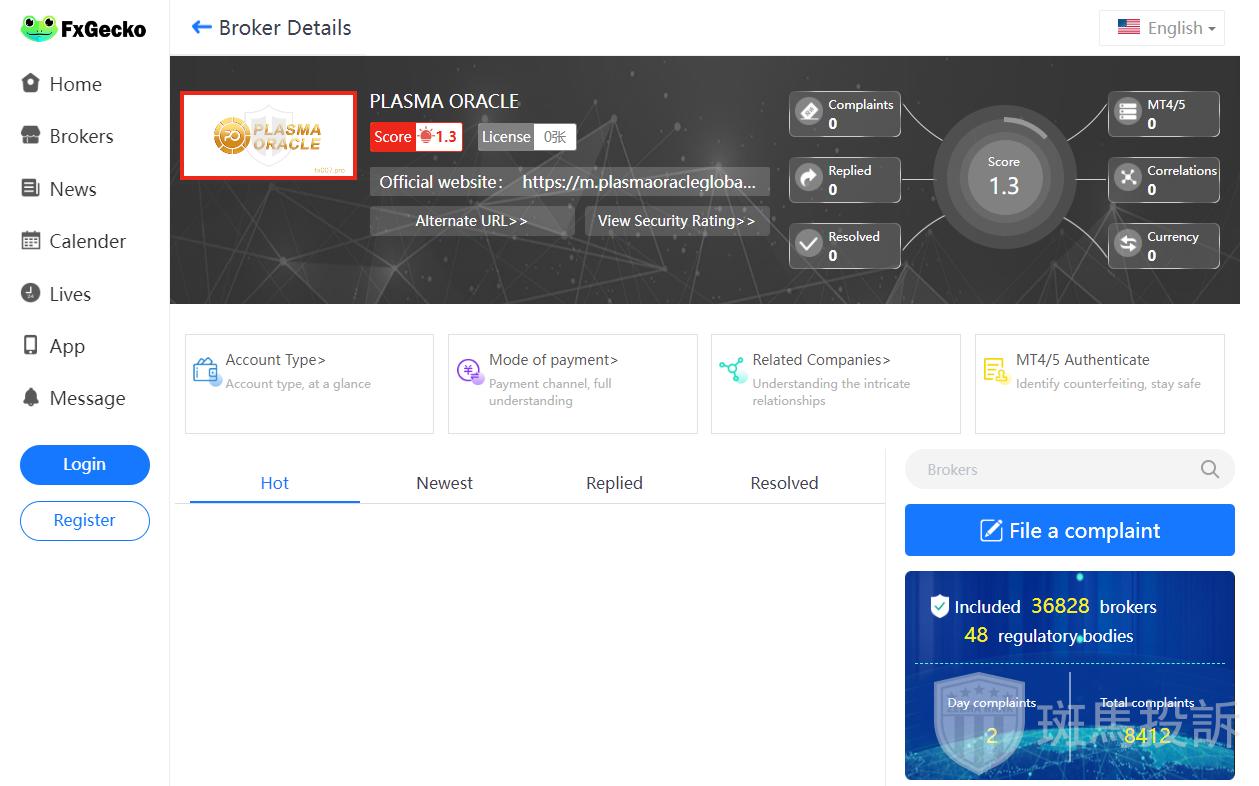Screen dimensions: 1259x786
Task: Click the blue Login button
Action: tap(85, 464)
